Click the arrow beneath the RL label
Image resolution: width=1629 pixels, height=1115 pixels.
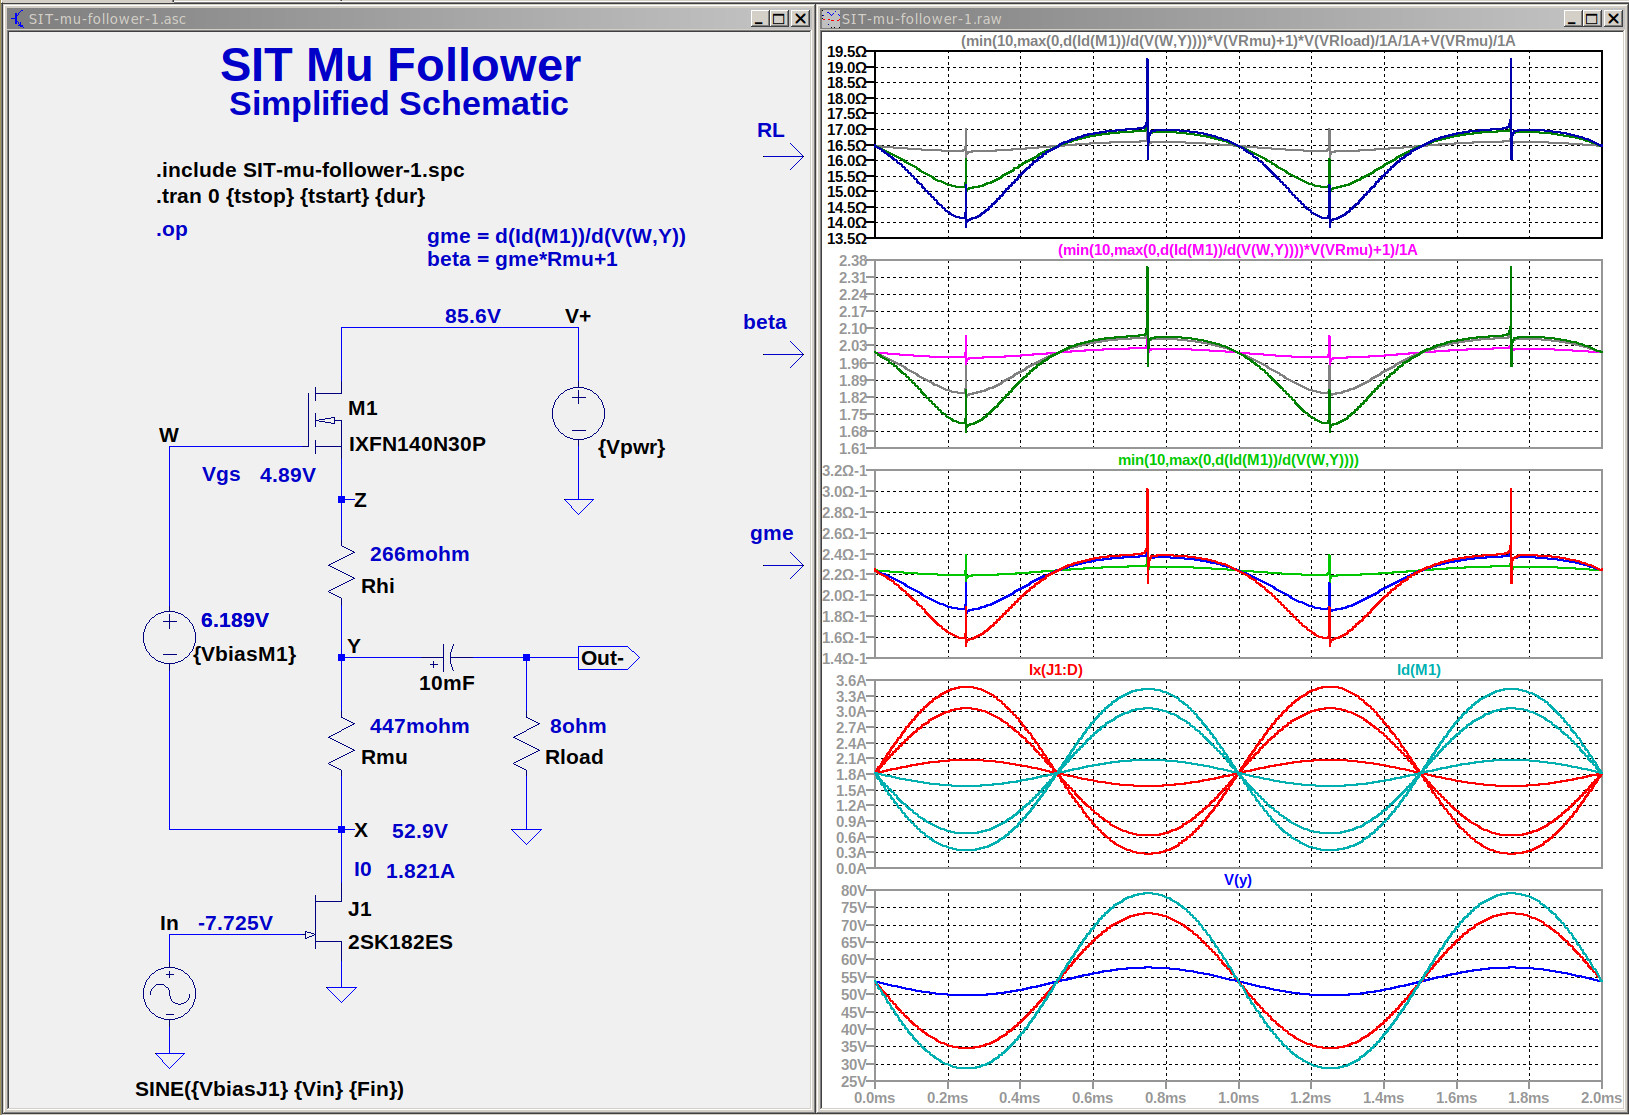pos(783,156)
